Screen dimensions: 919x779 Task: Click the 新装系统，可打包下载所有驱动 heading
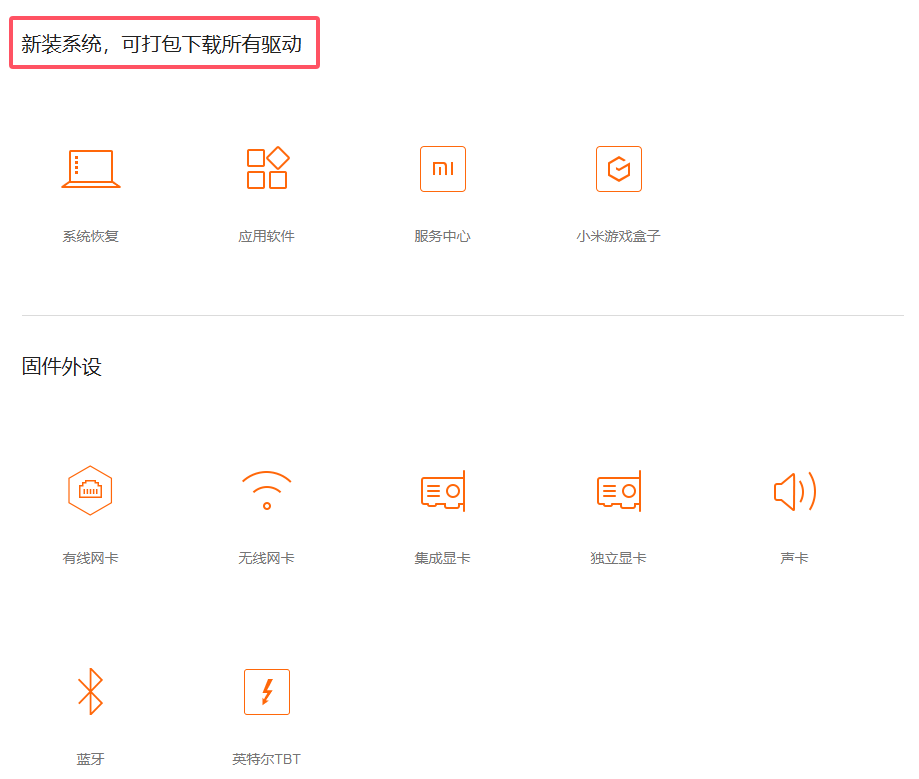point(162,44)
